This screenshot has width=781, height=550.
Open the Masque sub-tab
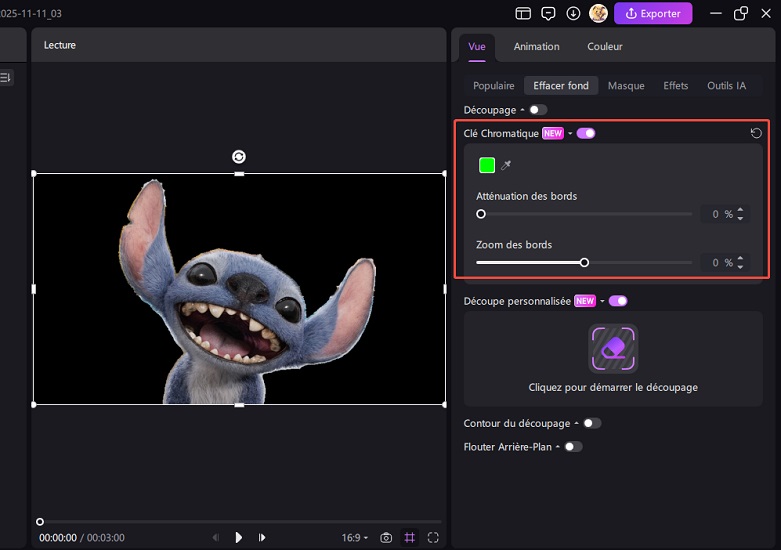tap(626, 86)
